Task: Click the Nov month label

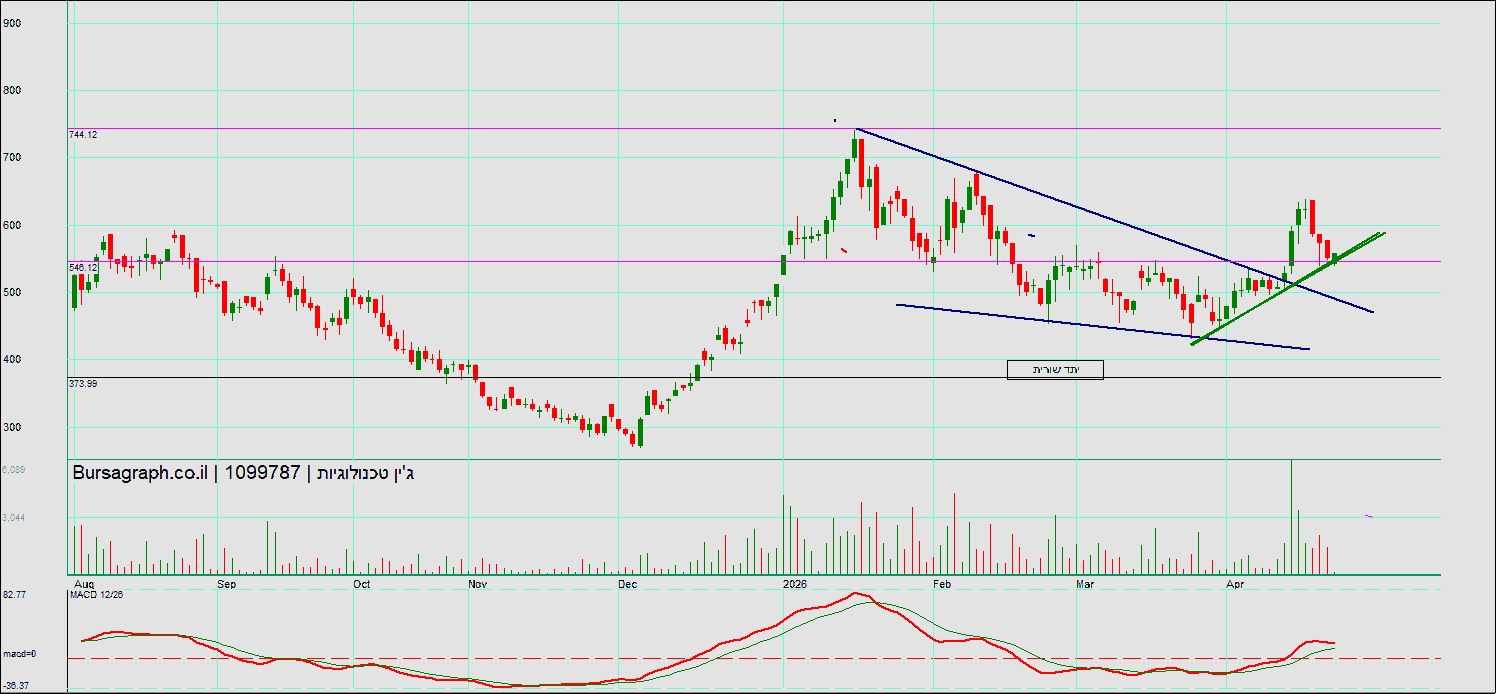Action: 480,583
